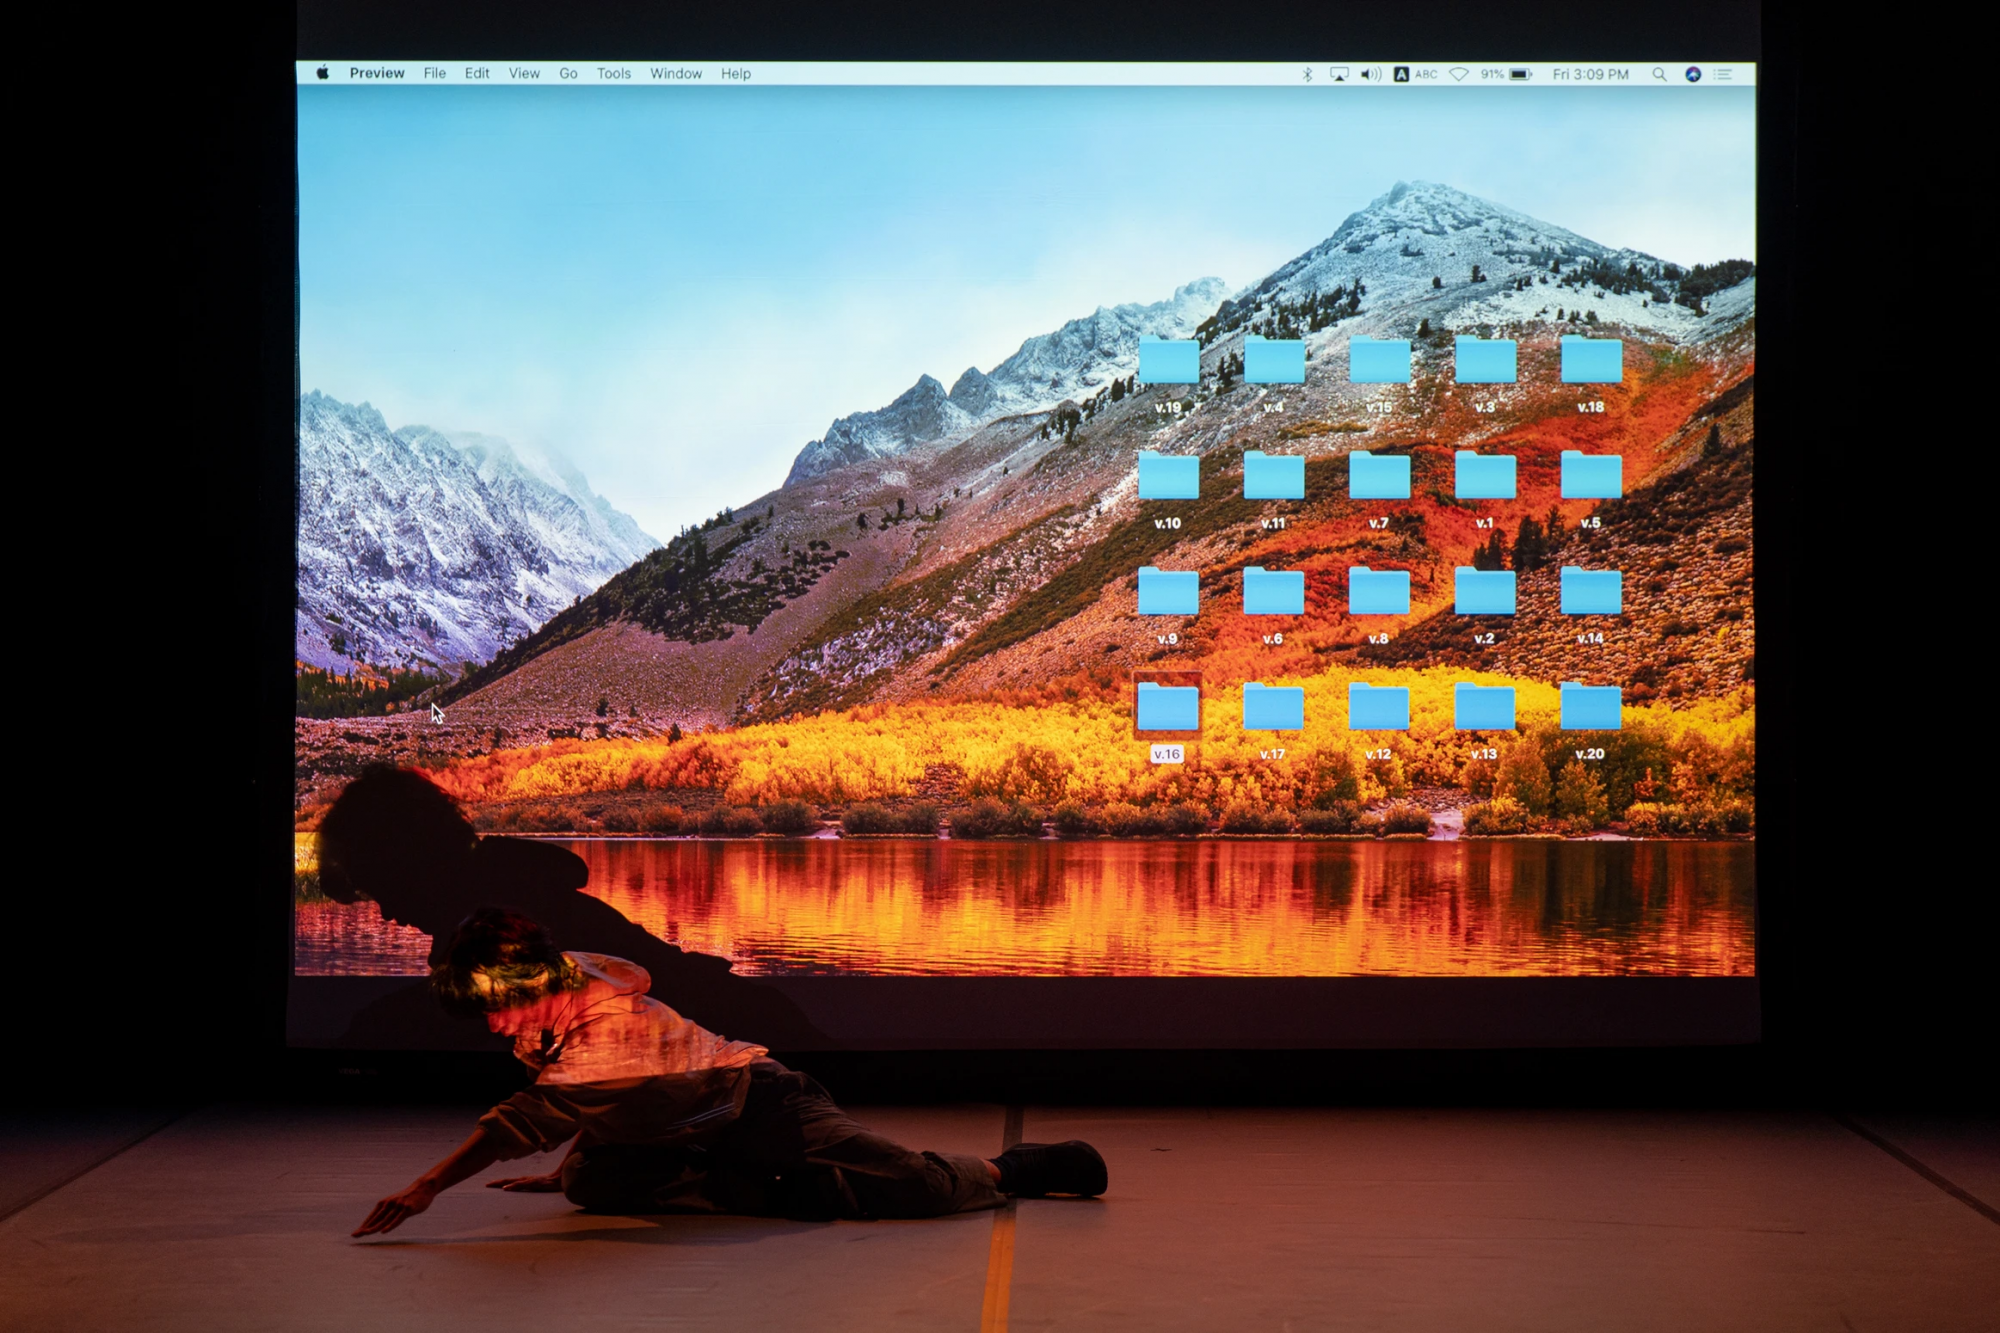
Task: Select the v.7 folder
Action: coord(1380,477)
